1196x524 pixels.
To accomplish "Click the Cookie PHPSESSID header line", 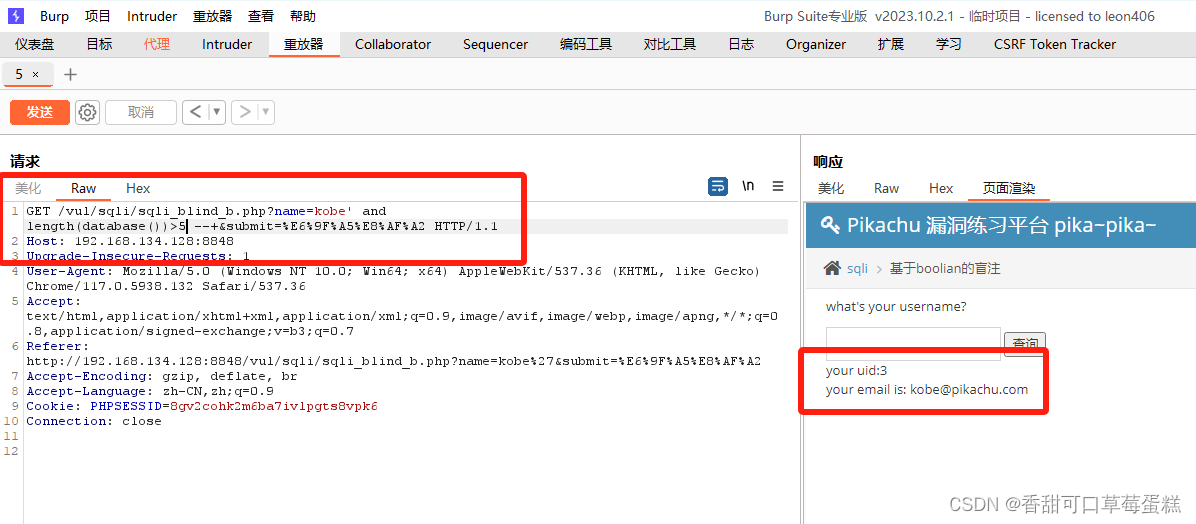I will [201, 406].
